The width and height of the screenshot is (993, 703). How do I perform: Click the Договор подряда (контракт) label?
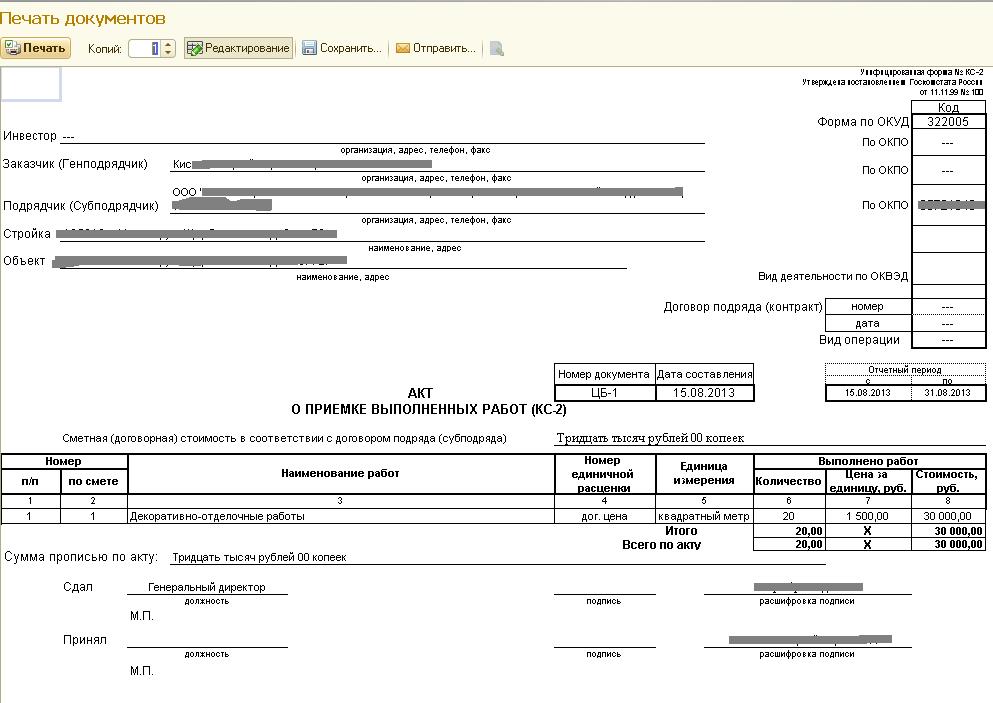tap(743, 307)
